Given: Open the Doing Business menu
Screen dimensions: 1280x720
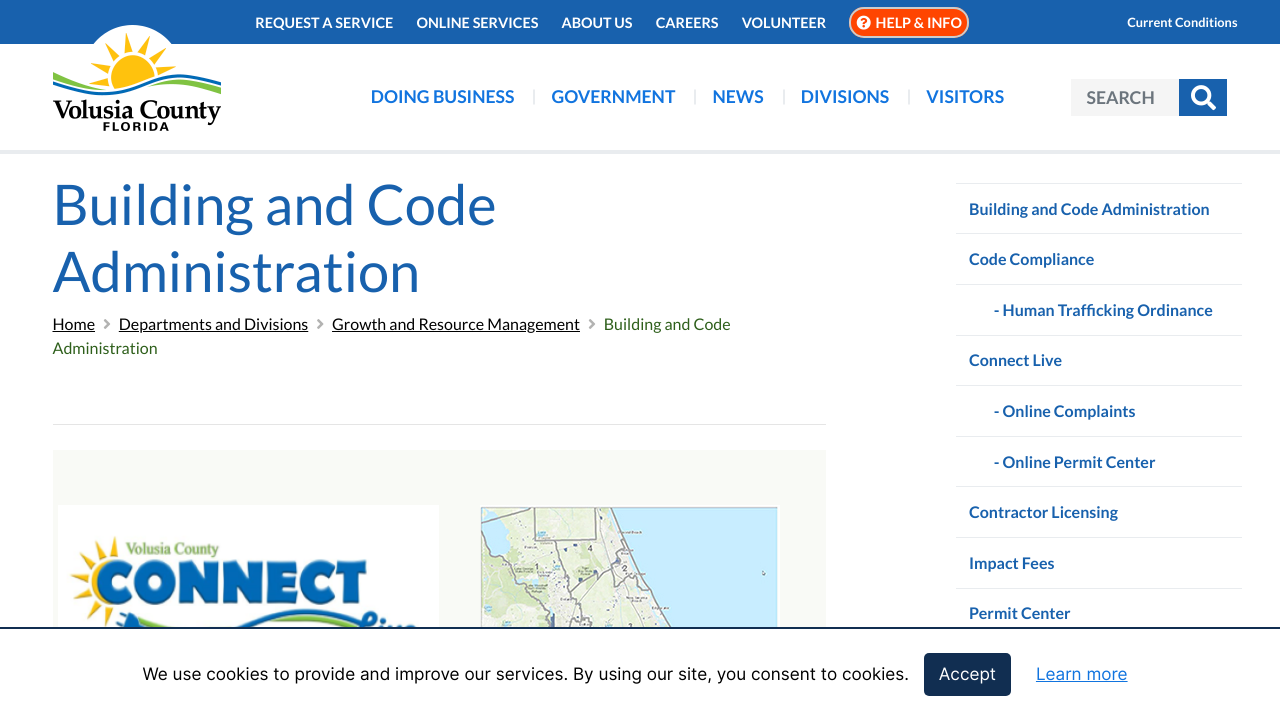Looking at the screenshot, I should tap(442, 97).
